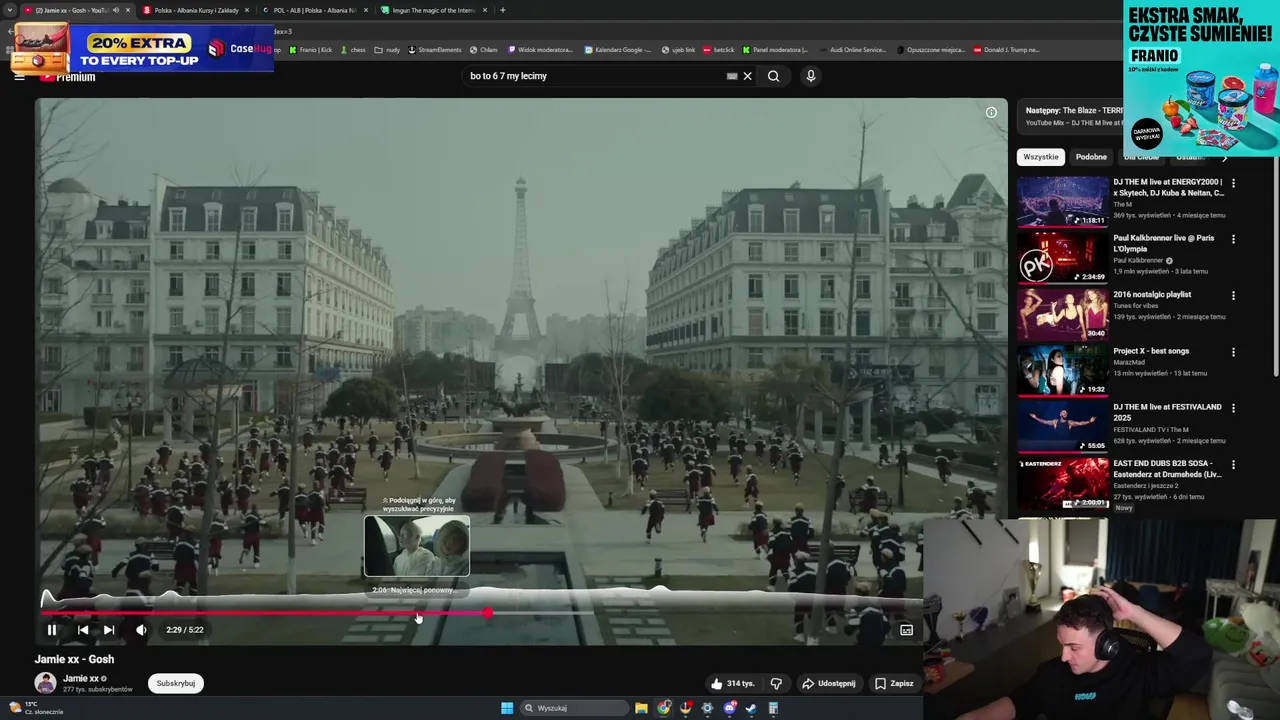Open the nudy bookmark folder

point(387,49)
